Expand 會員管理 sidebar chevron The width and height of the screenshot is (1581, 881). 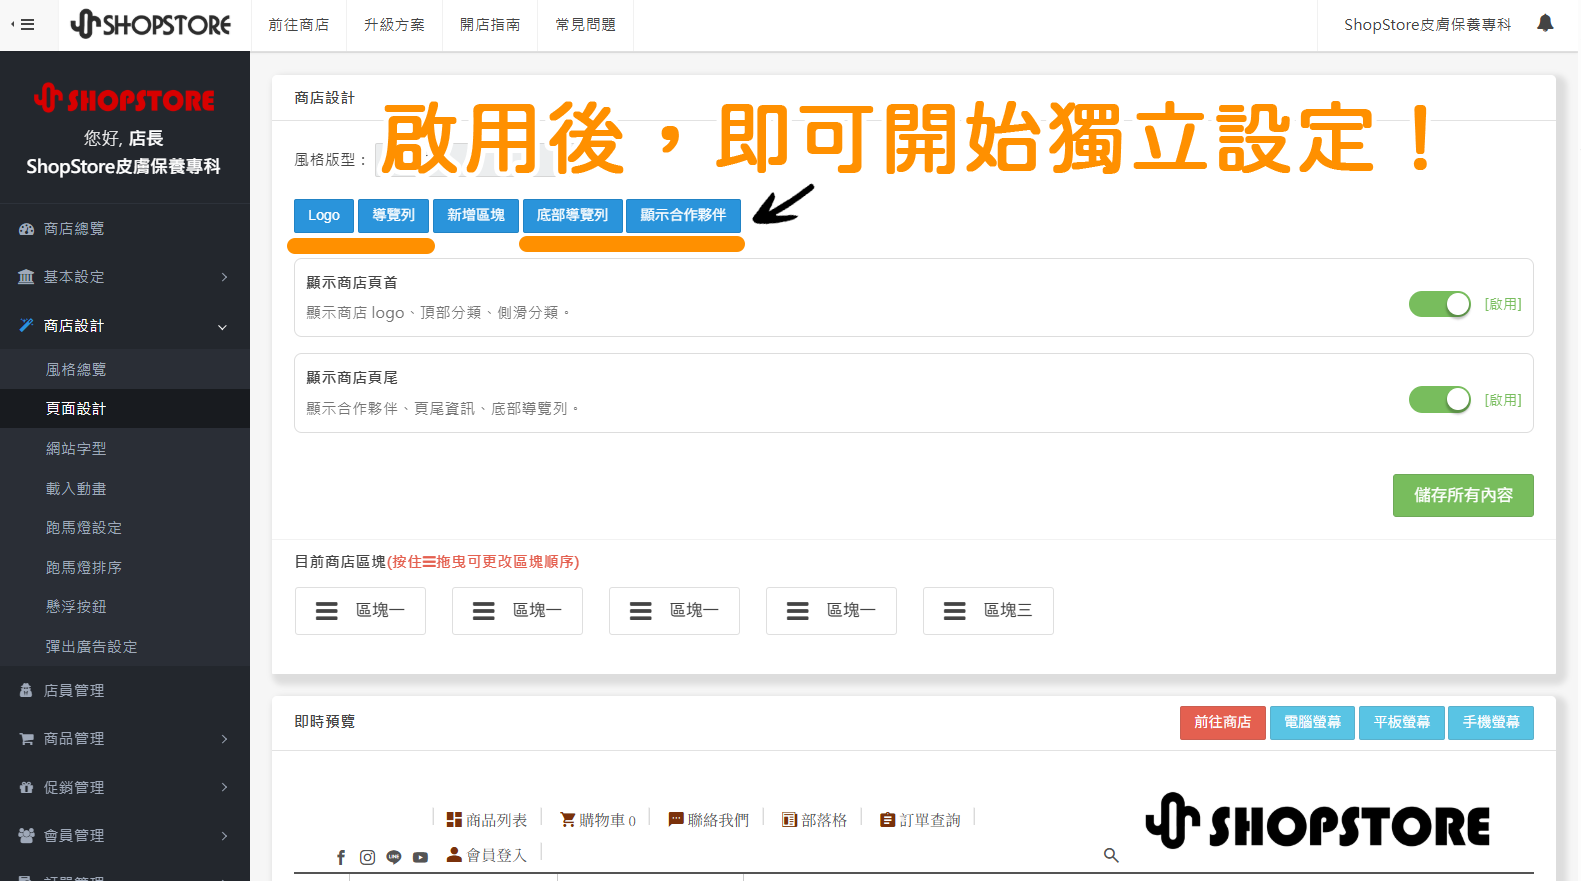(224, 836)
